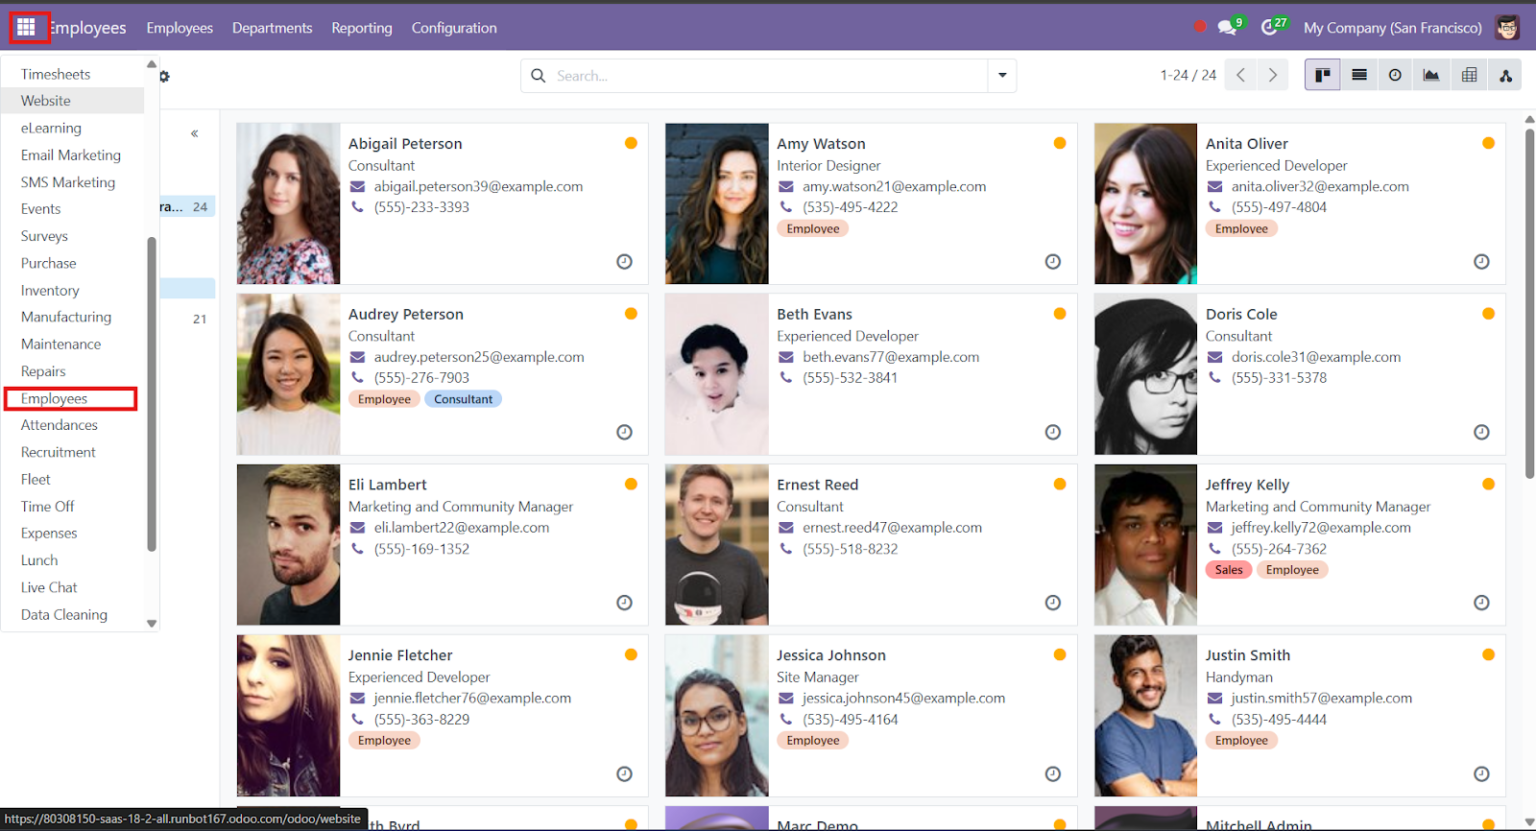Switch to the graph view
Viewport: 1536px width, 831px height.
1431,74
